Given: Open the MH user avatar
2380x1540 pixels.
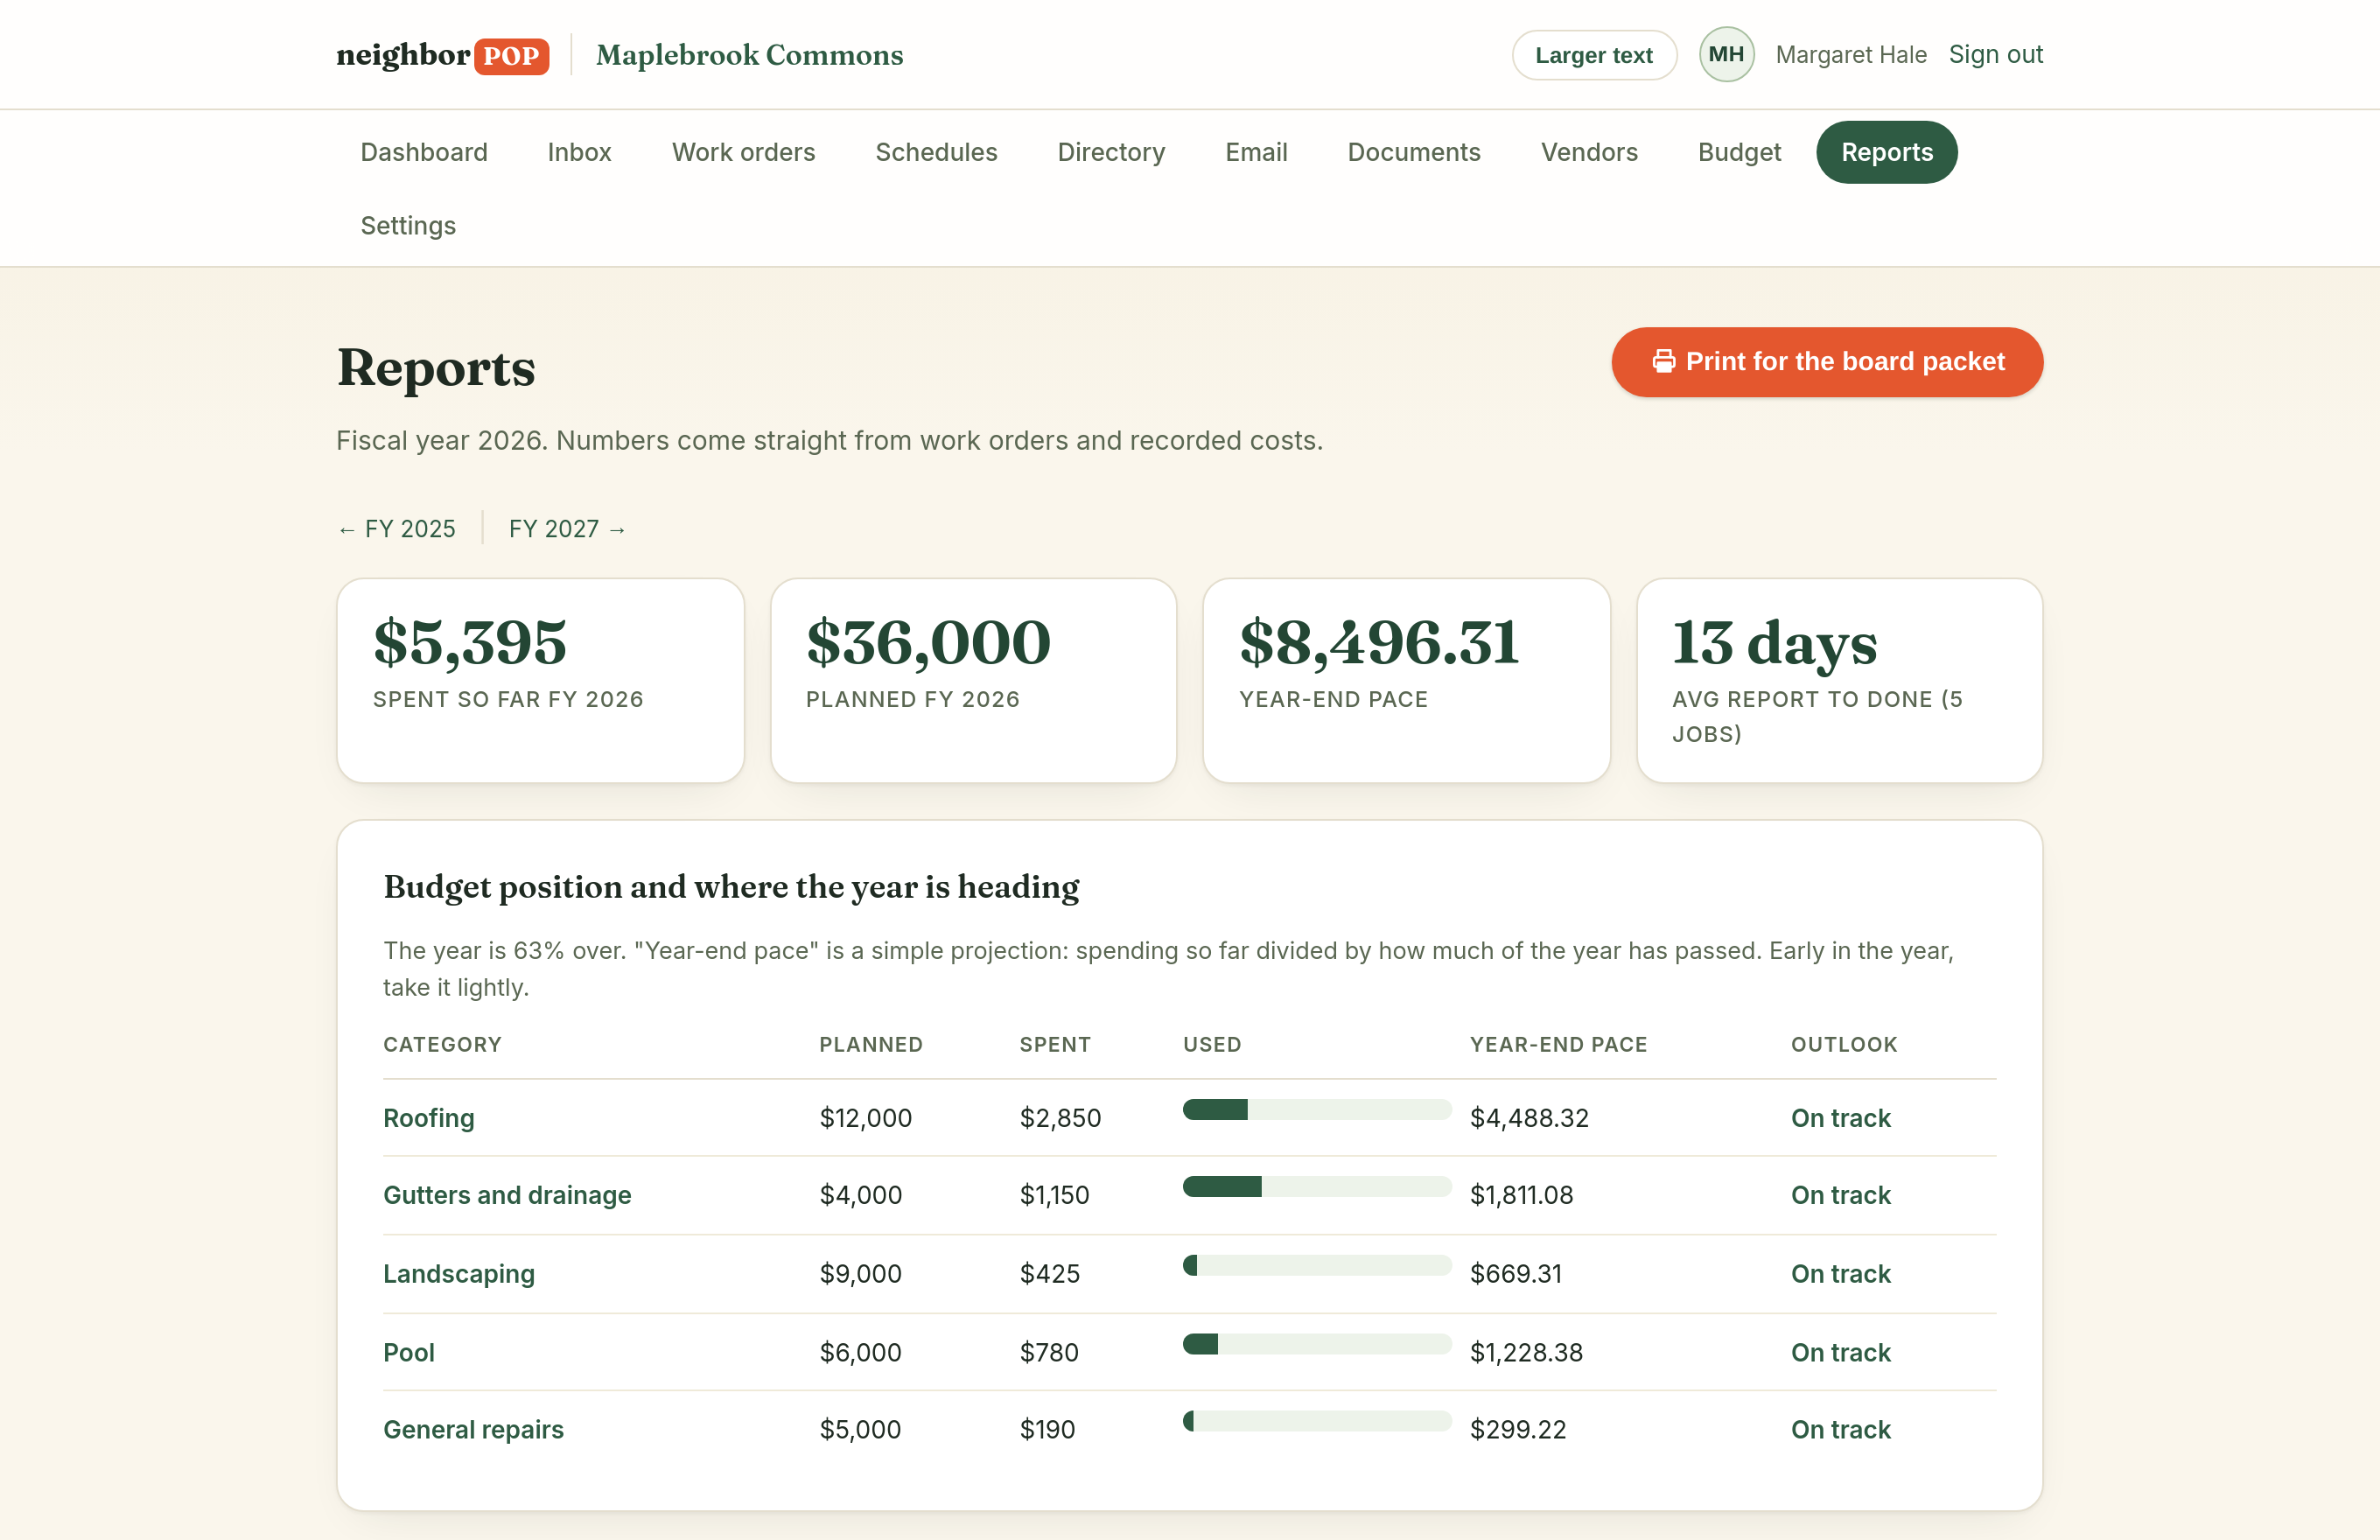Looking at the screenshot, I should [1726, 54].
